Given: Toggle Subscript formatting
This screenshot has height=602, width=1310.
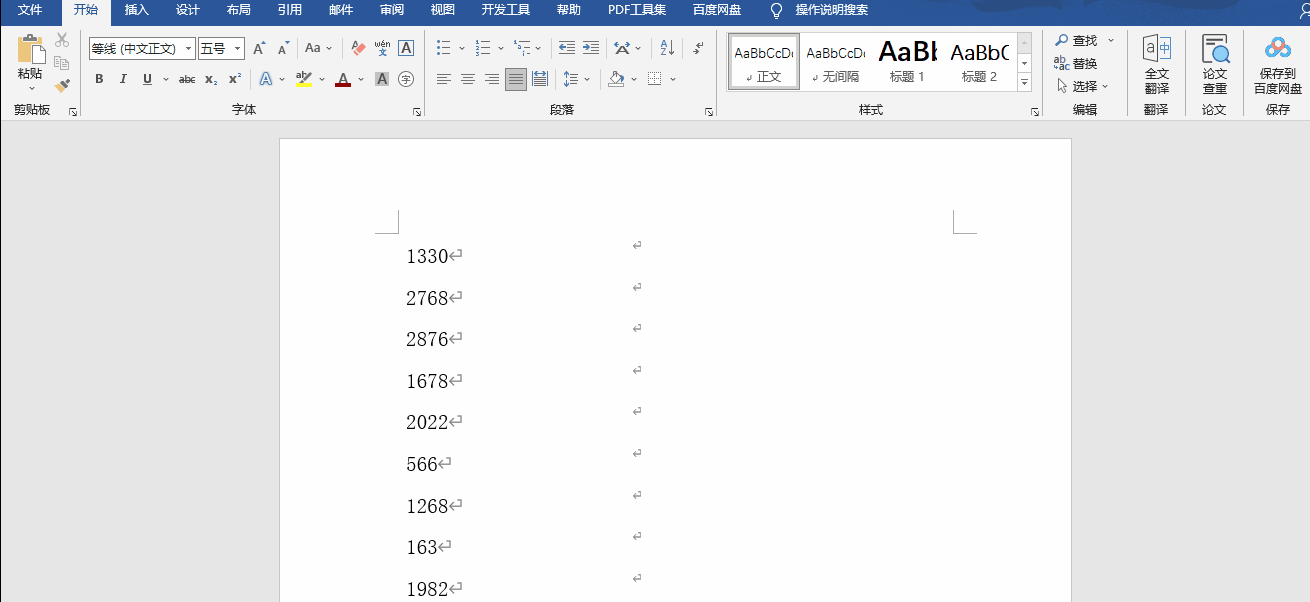Looking at the screenshot, I should 211,79.
